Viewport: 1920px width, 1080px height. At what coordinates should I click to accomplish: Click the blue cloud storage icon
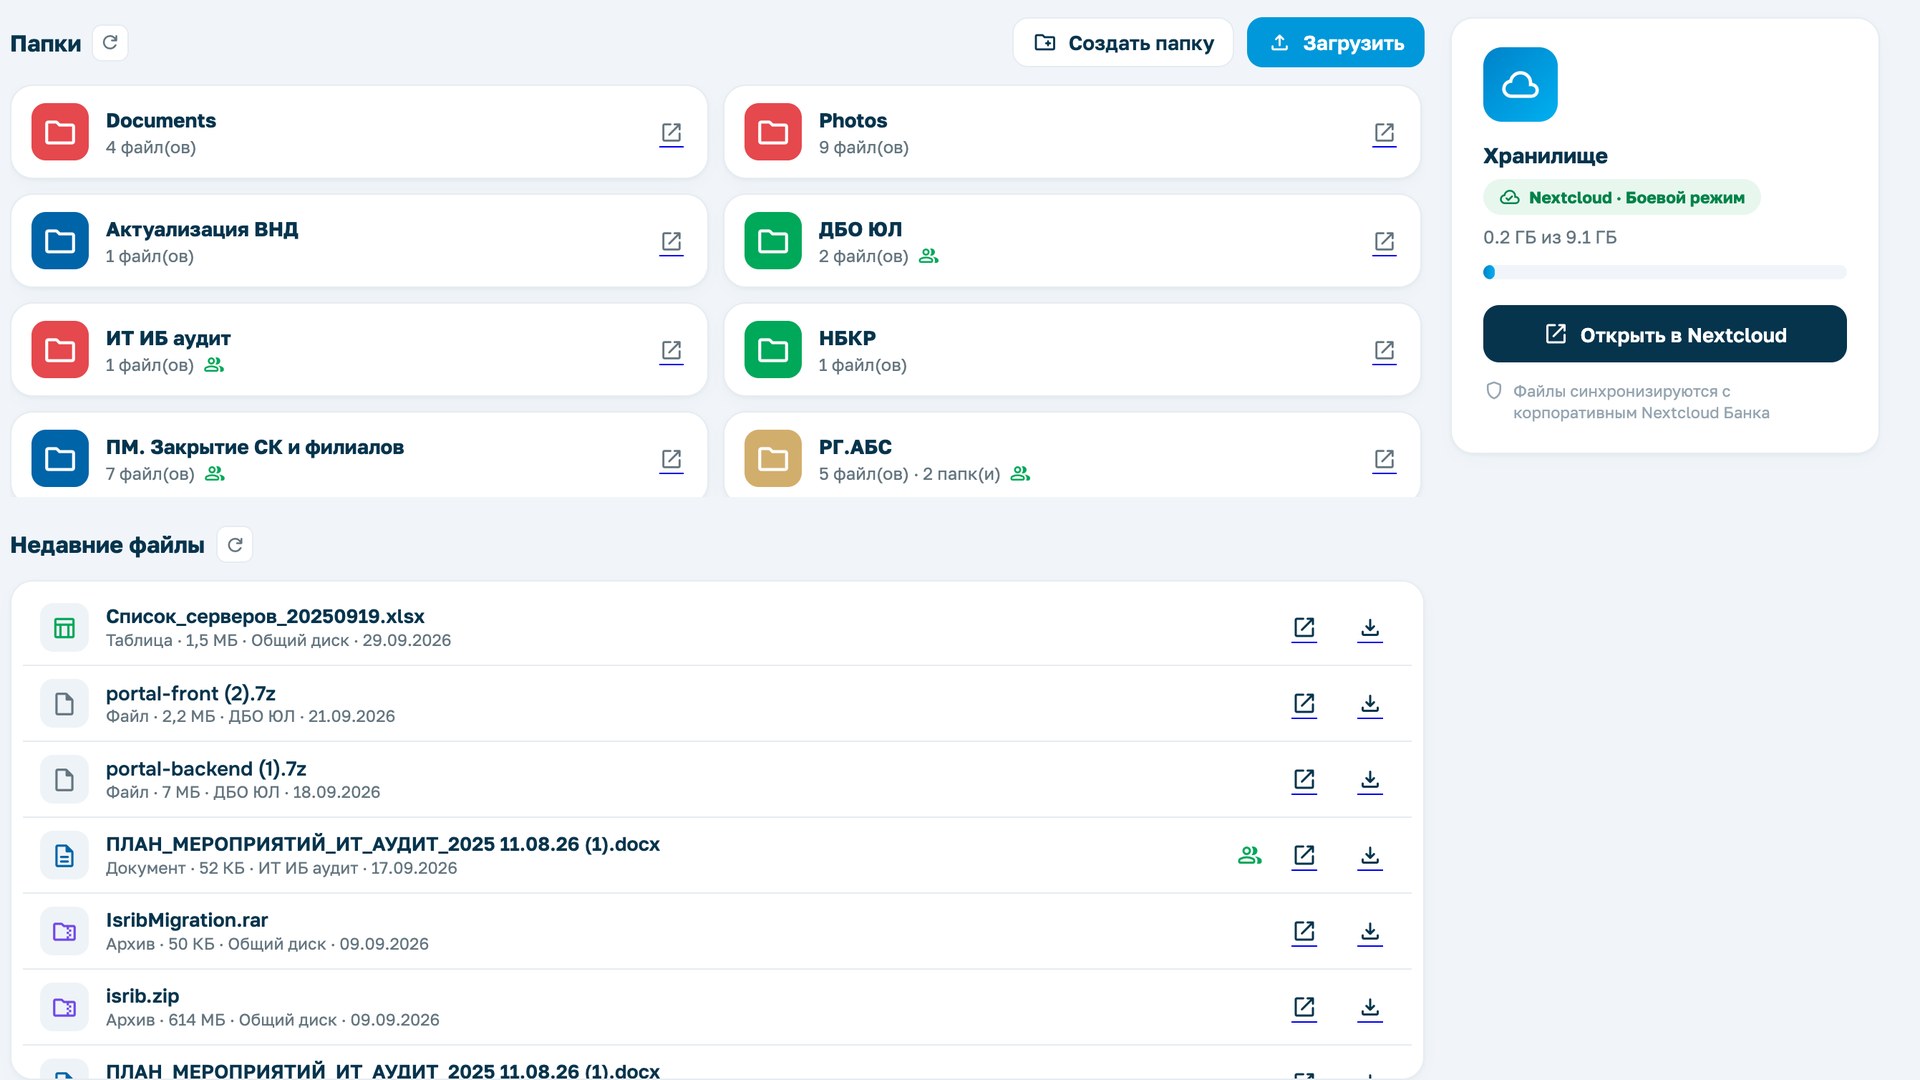pyautogui.click(x=1520, y=85)
